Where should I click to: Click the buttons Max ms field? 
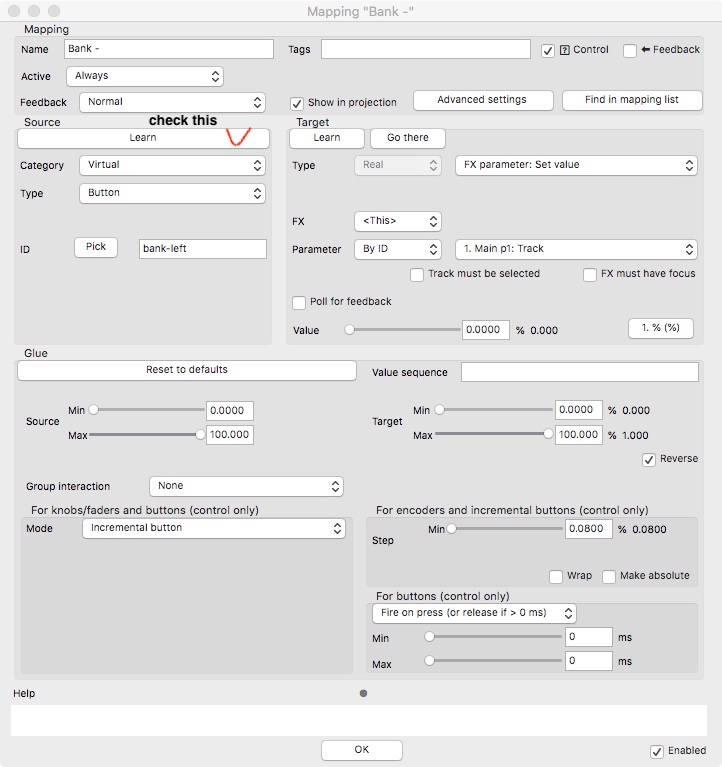point(589,661)
